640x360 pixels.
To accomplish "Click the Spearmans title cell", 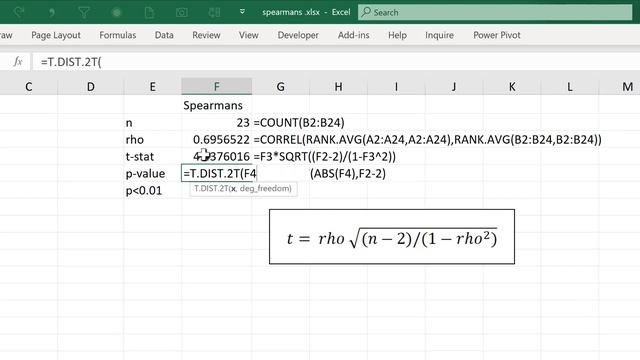I will [x=217, y=105].
